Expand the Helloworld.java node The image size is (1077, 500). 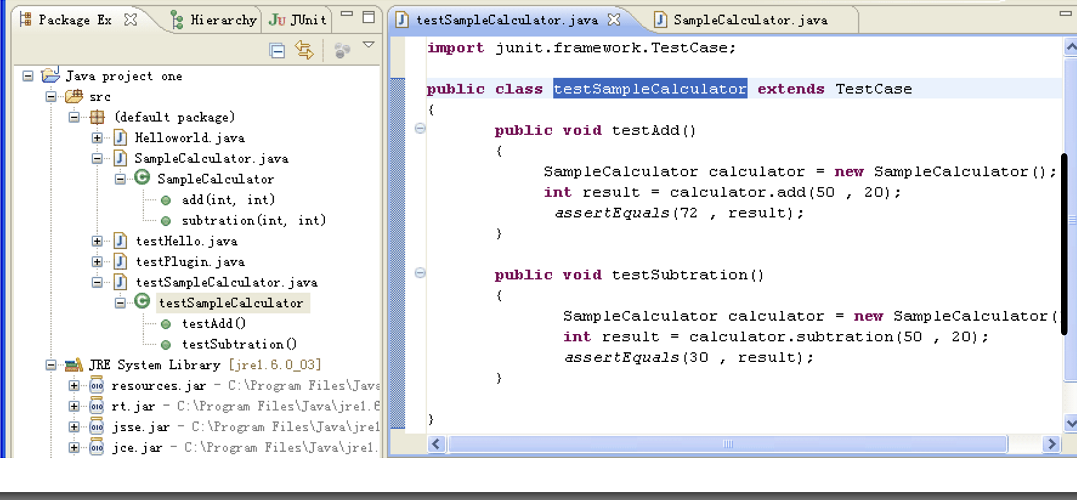coord(97,138)
